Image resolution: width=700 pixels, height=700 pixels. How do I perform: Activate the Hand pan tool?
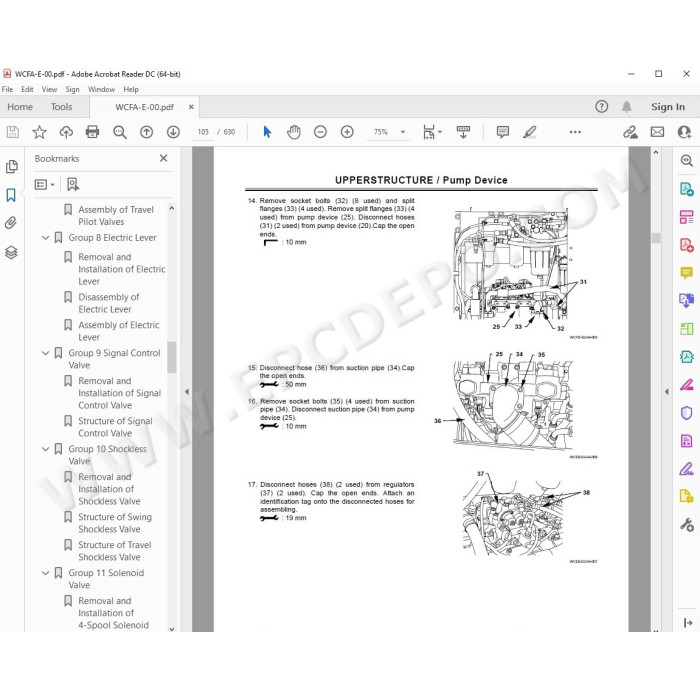click(294, 132)
